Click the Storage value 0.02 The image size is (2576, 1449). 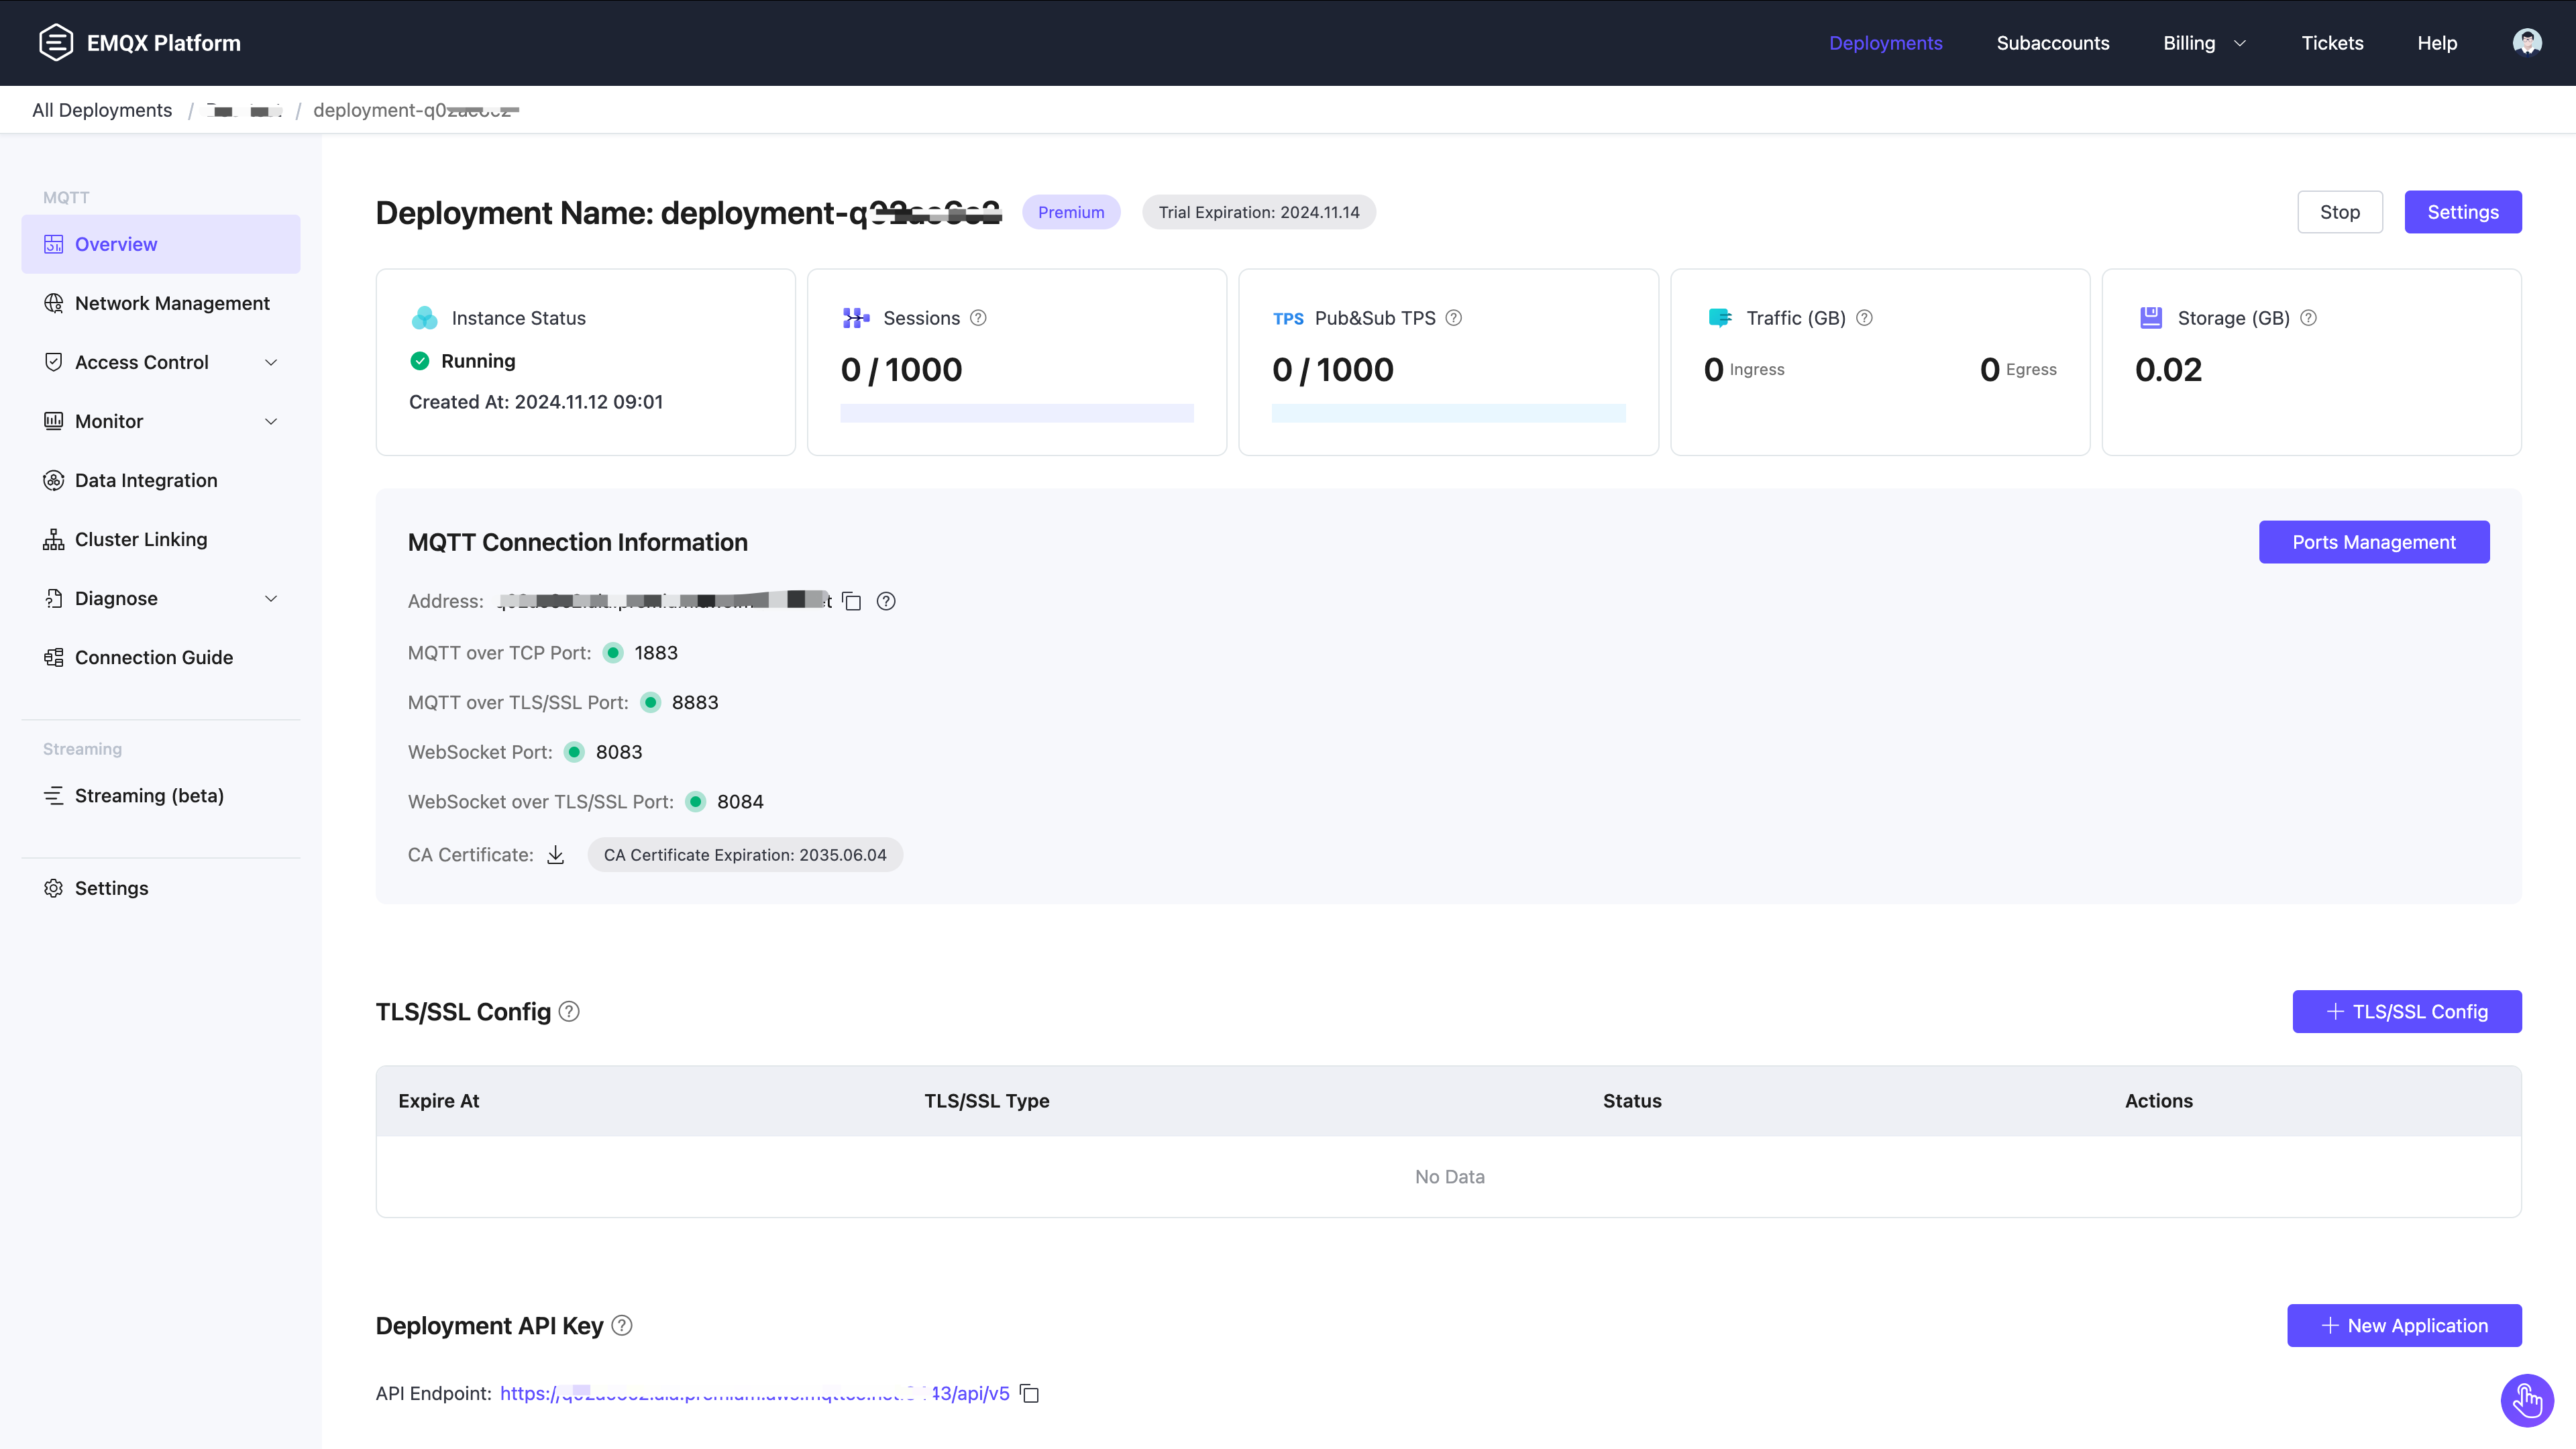[x=2168, y=370]
